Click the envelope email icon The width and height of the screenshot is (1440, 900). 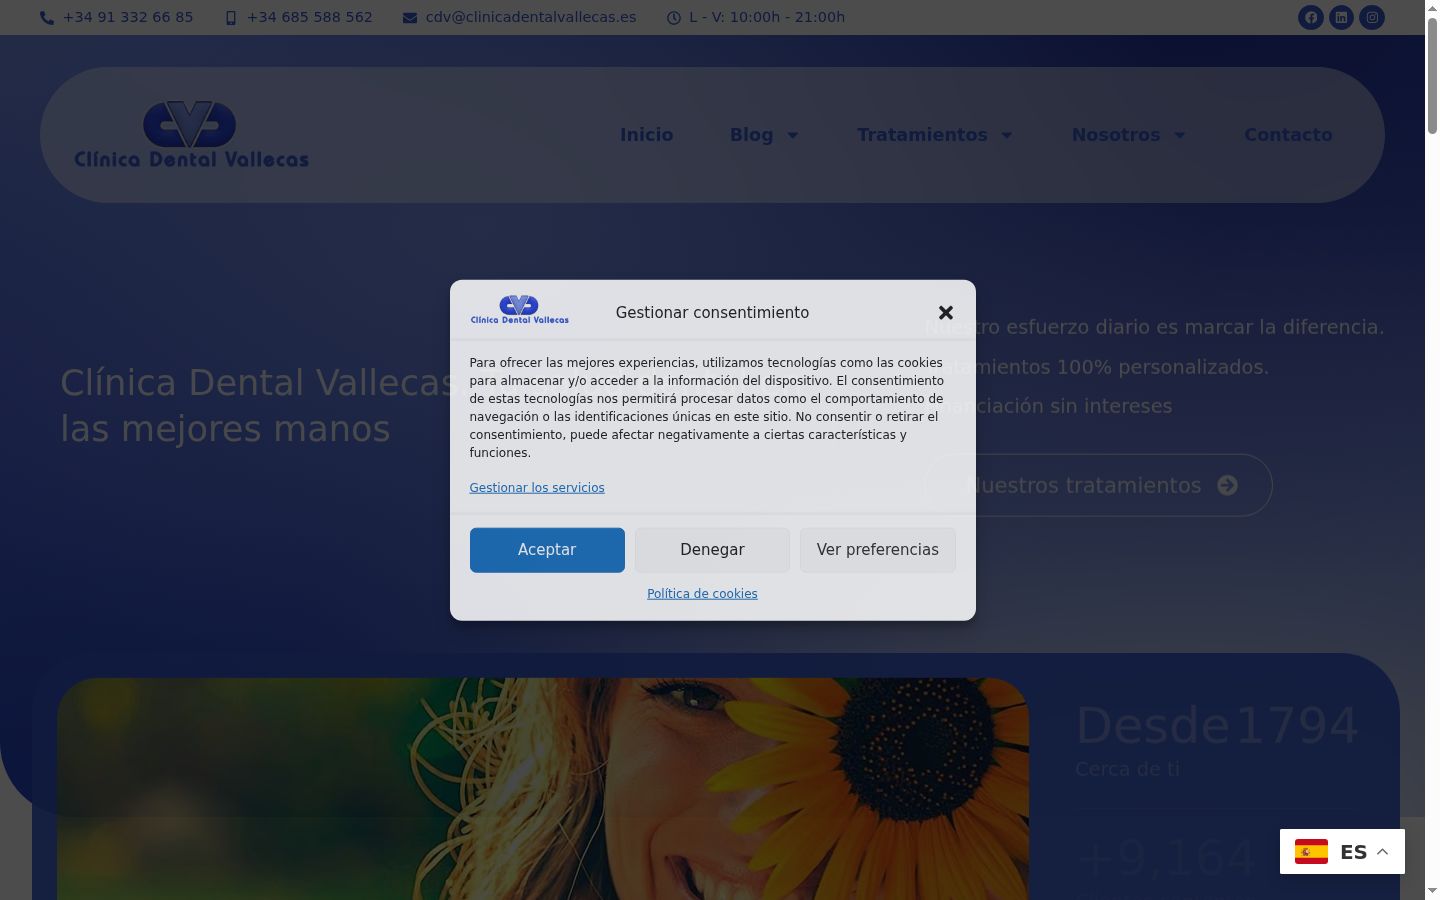pyautogui.click(x=410, y=18)
